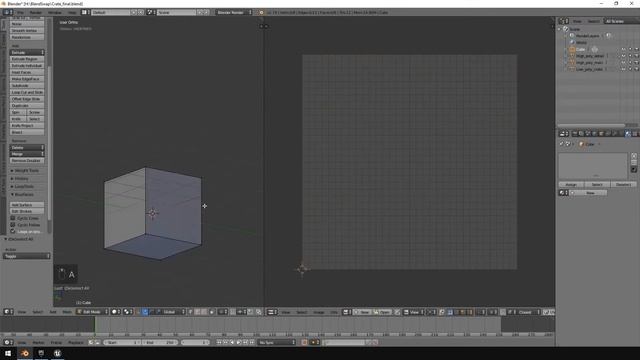
Task: Open the Edit Mode selector dropdown
Action: tap(93, 312)
